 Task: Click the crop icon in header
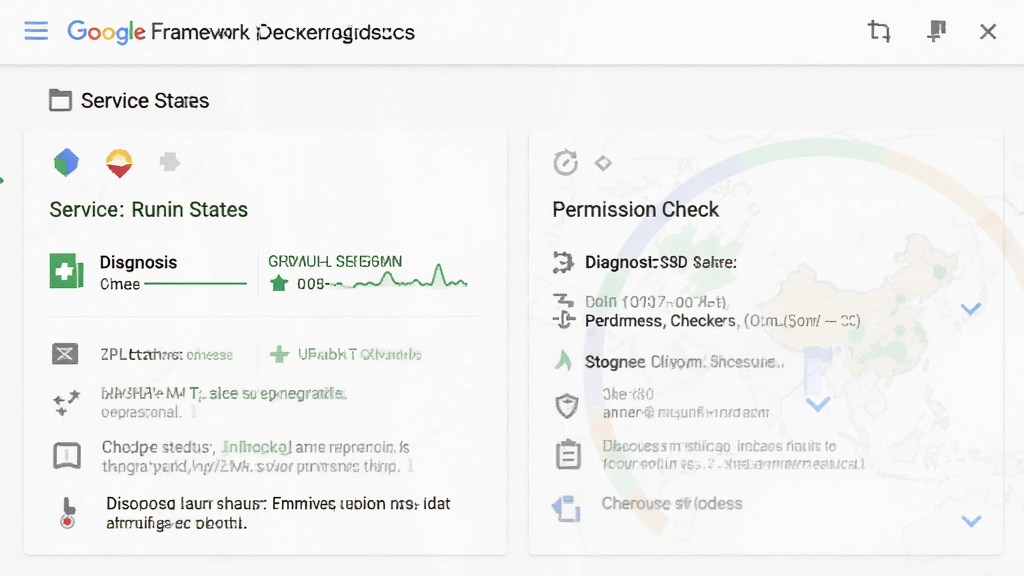(x=879, y=31)
